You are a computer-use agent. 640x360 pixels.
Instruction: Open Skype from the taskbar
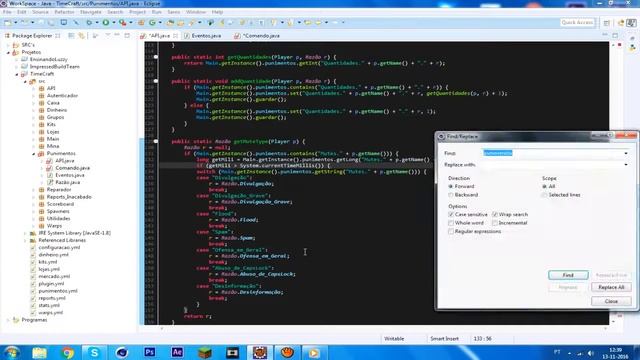[x=94, y=352]
